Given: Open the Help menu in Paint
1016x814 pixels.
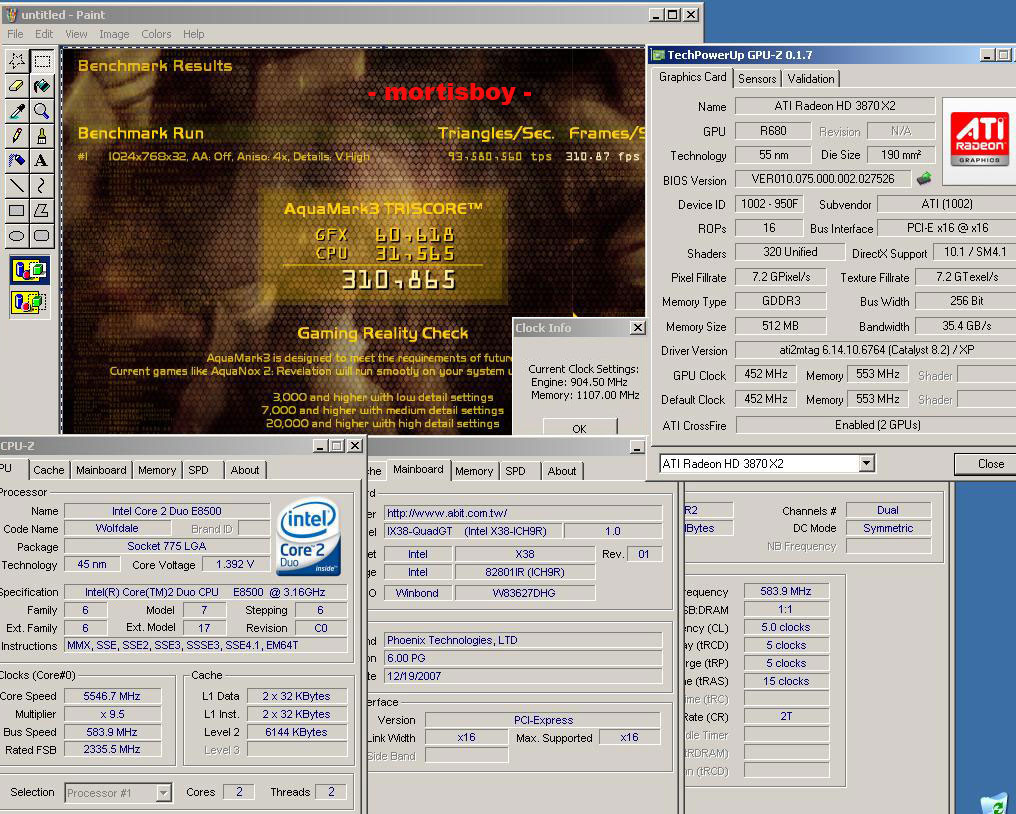Looking at the screenshot, I should click(x=193, y=34).
